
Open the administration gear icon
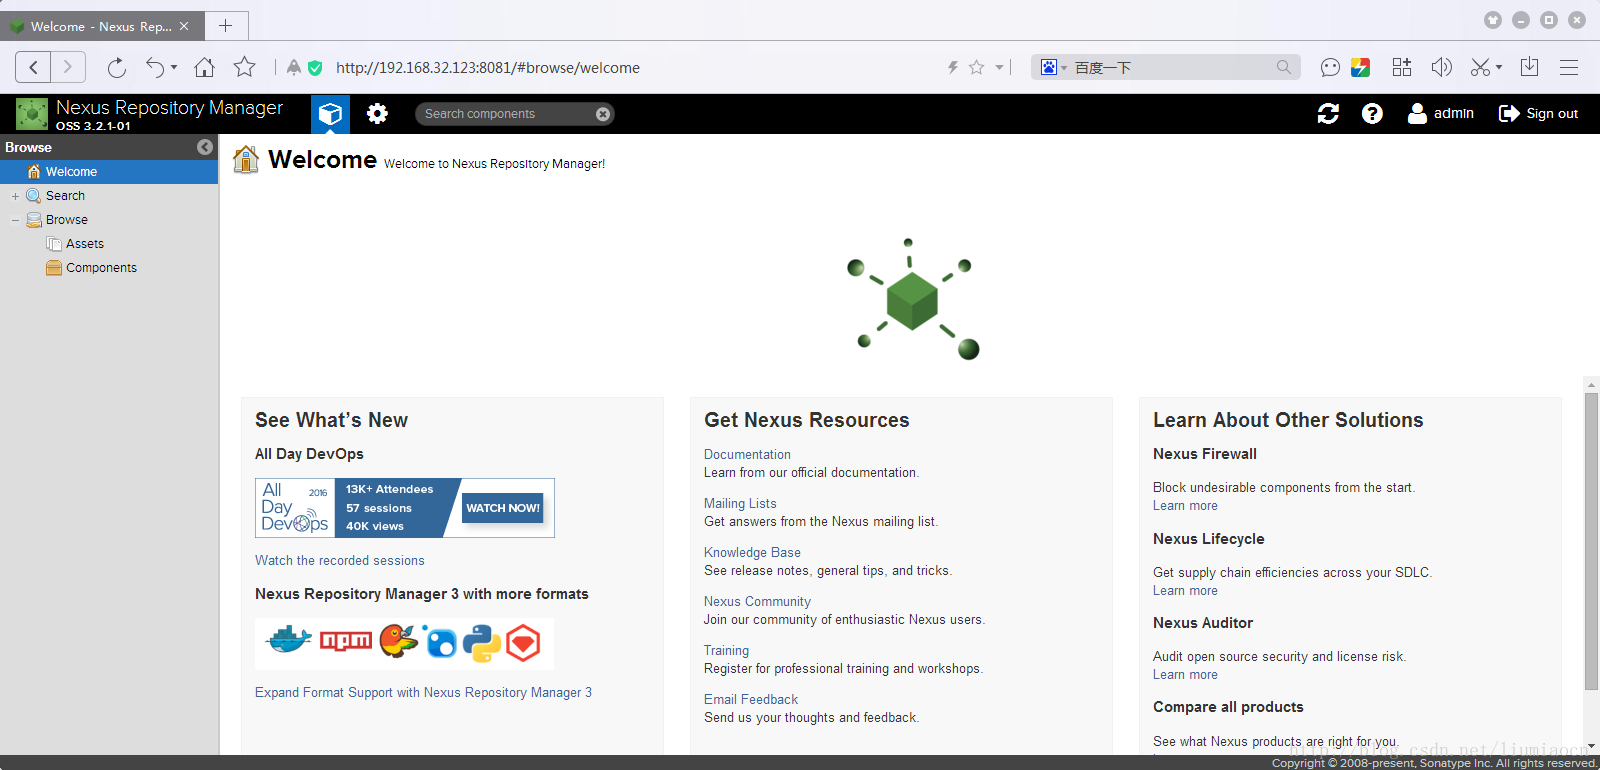[x=377, y=114]
